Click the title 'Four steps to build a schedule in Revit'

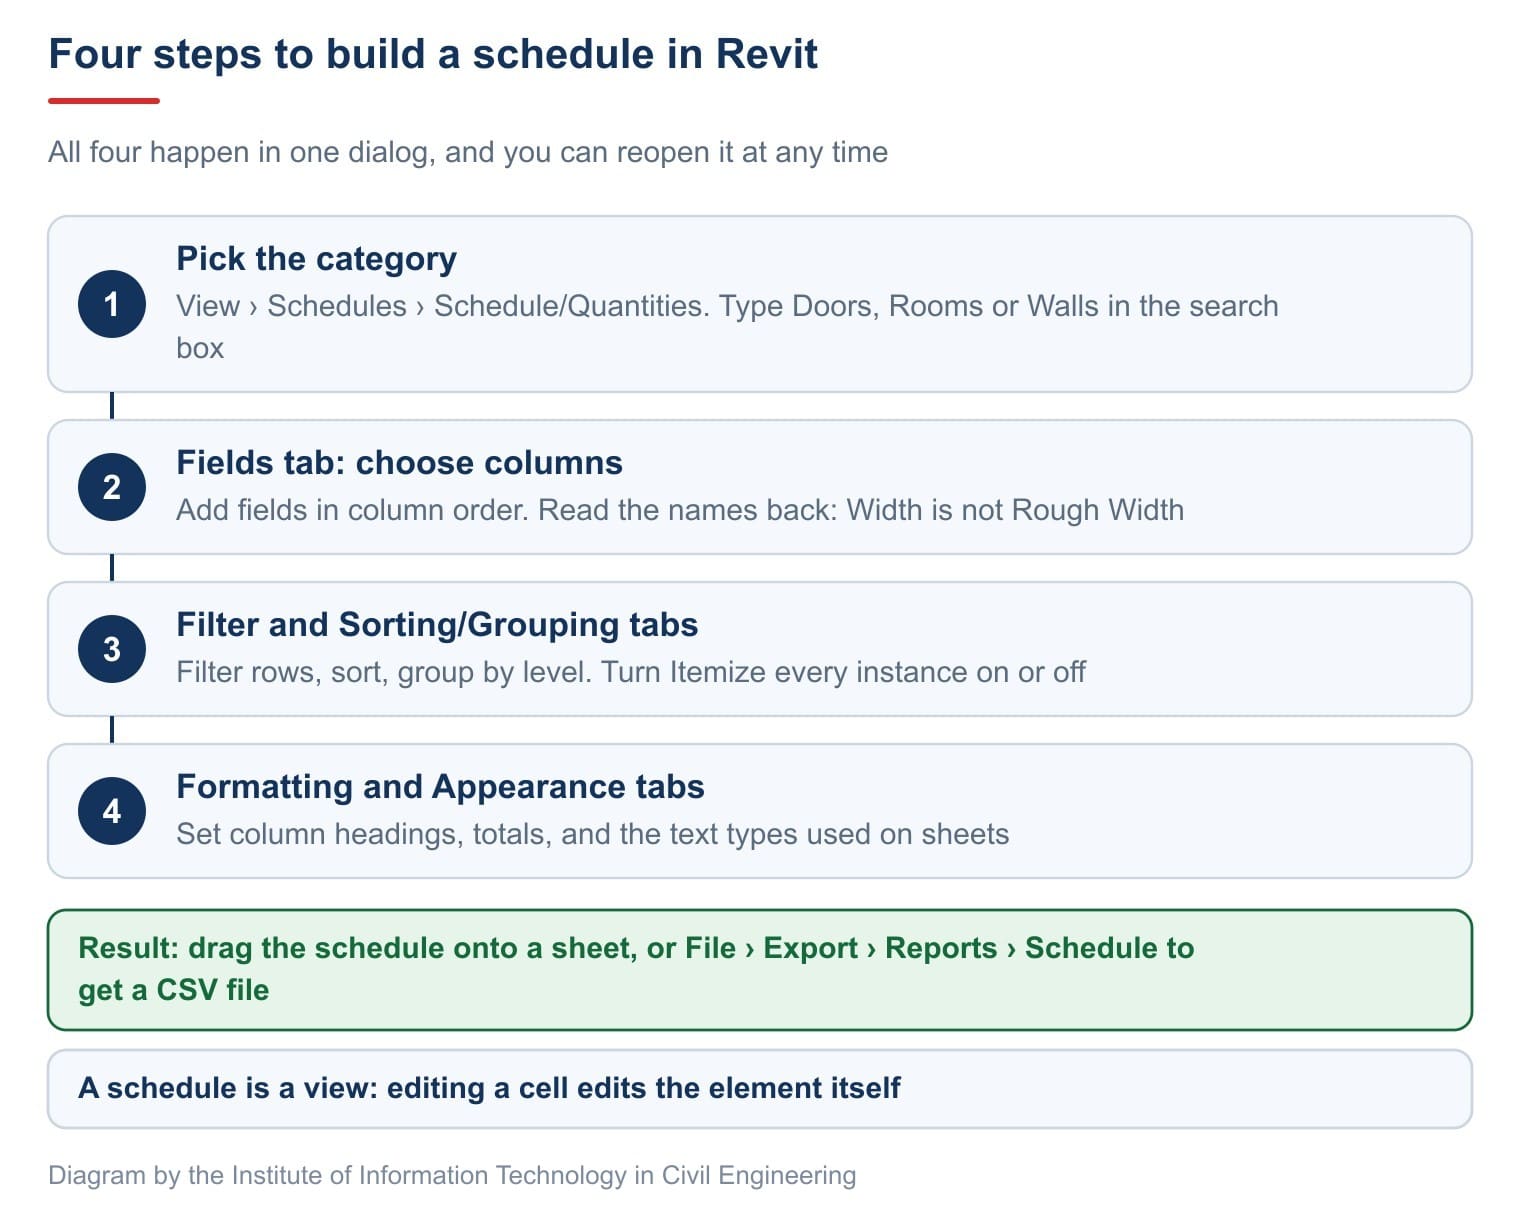(433, 54)
